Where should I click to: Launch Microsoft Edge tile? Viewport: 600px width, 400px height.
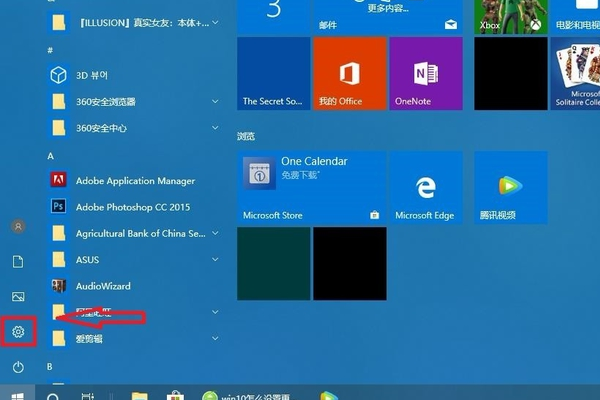click(x=426, y=188)
